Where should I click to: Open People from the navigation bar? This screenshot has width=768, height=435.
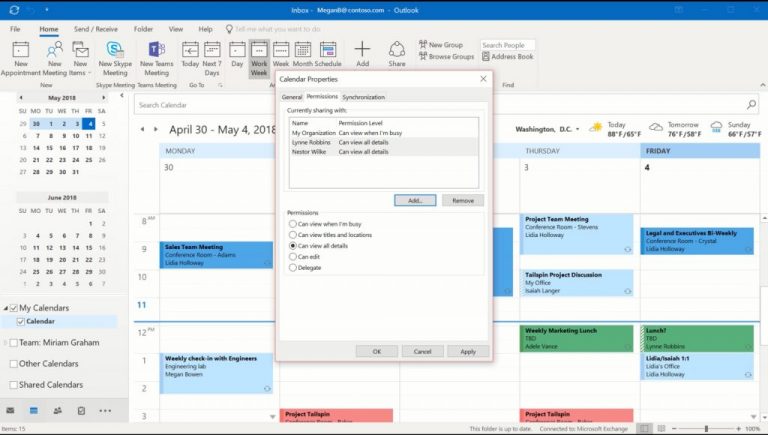coord(57,411)
